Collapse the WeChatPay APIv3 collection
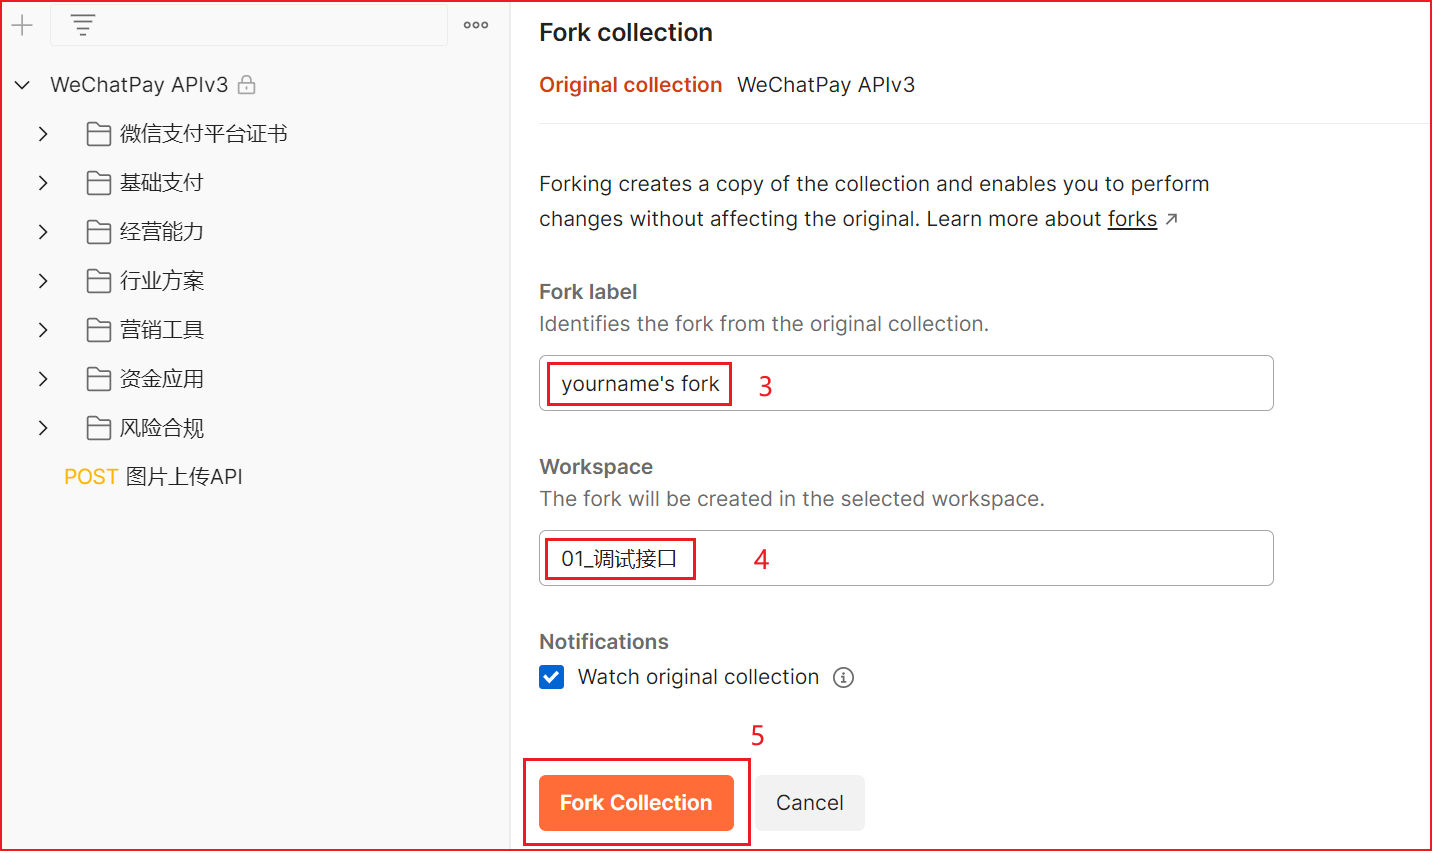The width and height of the screenshot is (1432, 851). [x=22, y=85]
